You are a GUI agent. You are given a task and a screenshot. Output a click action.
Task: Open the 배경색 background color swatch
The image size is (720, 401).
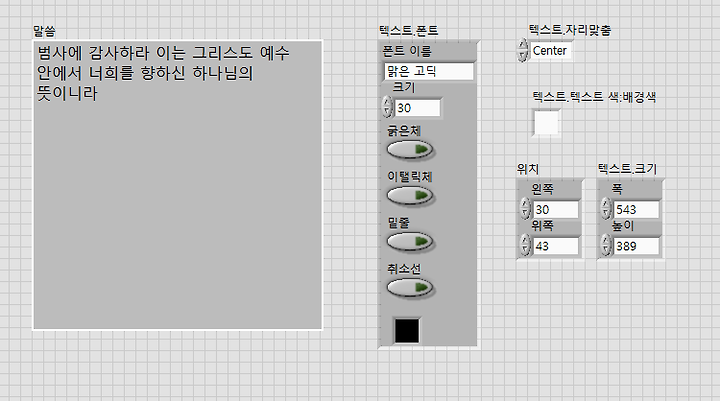coord(546,123)
